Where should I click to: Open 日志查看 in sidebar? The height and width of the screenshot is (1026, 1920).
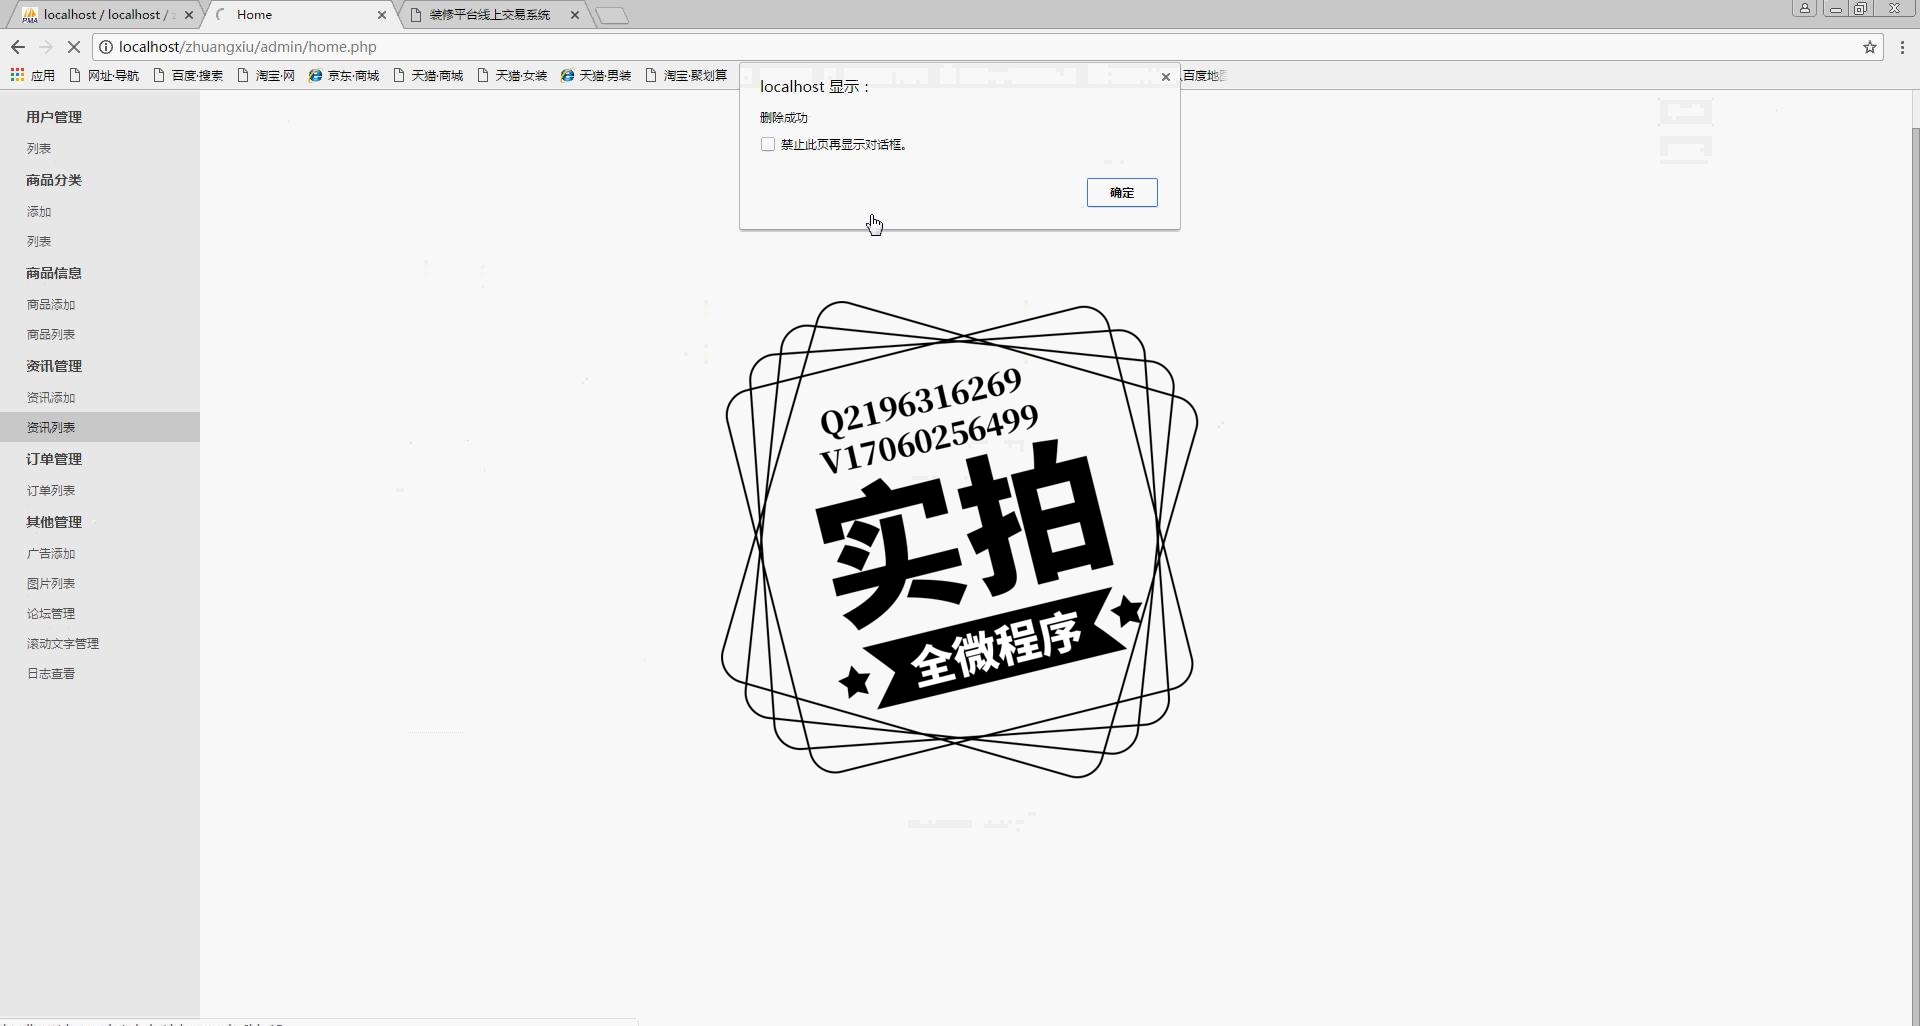pos(51,673)
